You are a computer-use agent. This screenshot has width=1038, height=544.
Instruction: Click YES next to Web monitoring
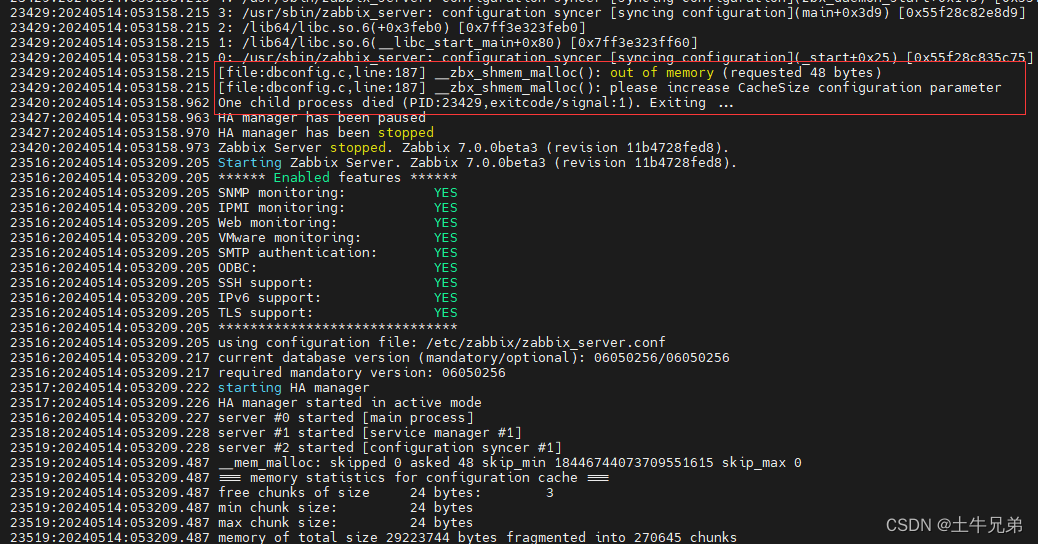(446, 222)
